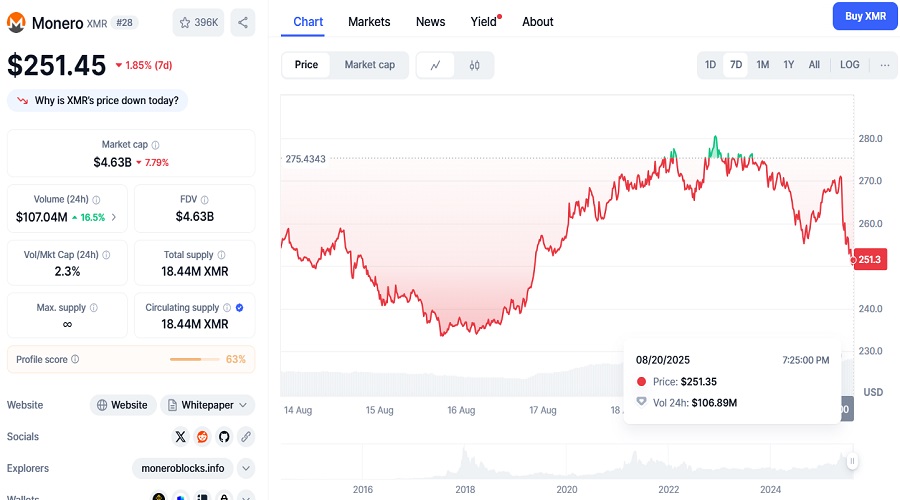The height and width of the screenshot is (500, 900).
Task: Select Market cap chart mode
Action: (x=370, y=65)
